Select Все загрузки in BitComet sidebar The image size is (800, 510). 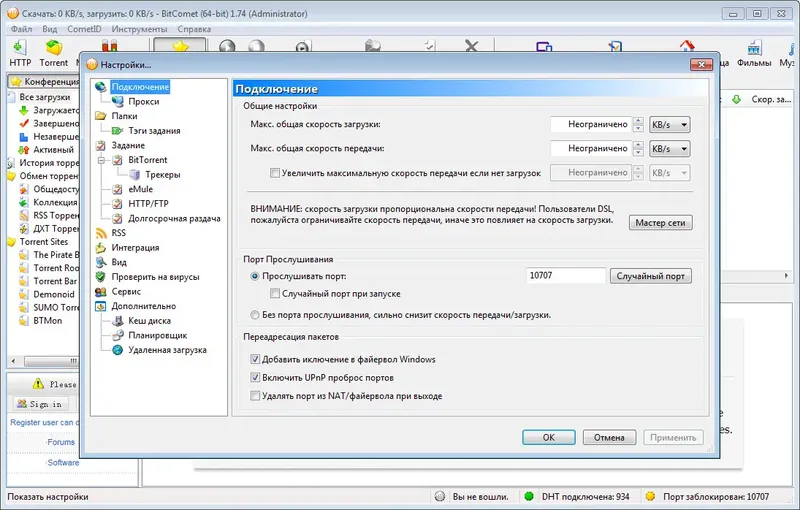click(x=45, y=97)
